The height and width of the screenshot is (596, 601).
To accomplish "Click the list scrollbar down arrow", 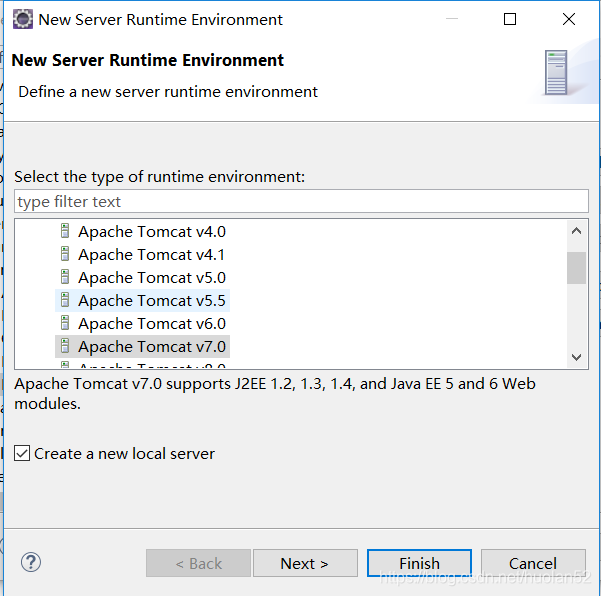I will (x=576, y=357).
